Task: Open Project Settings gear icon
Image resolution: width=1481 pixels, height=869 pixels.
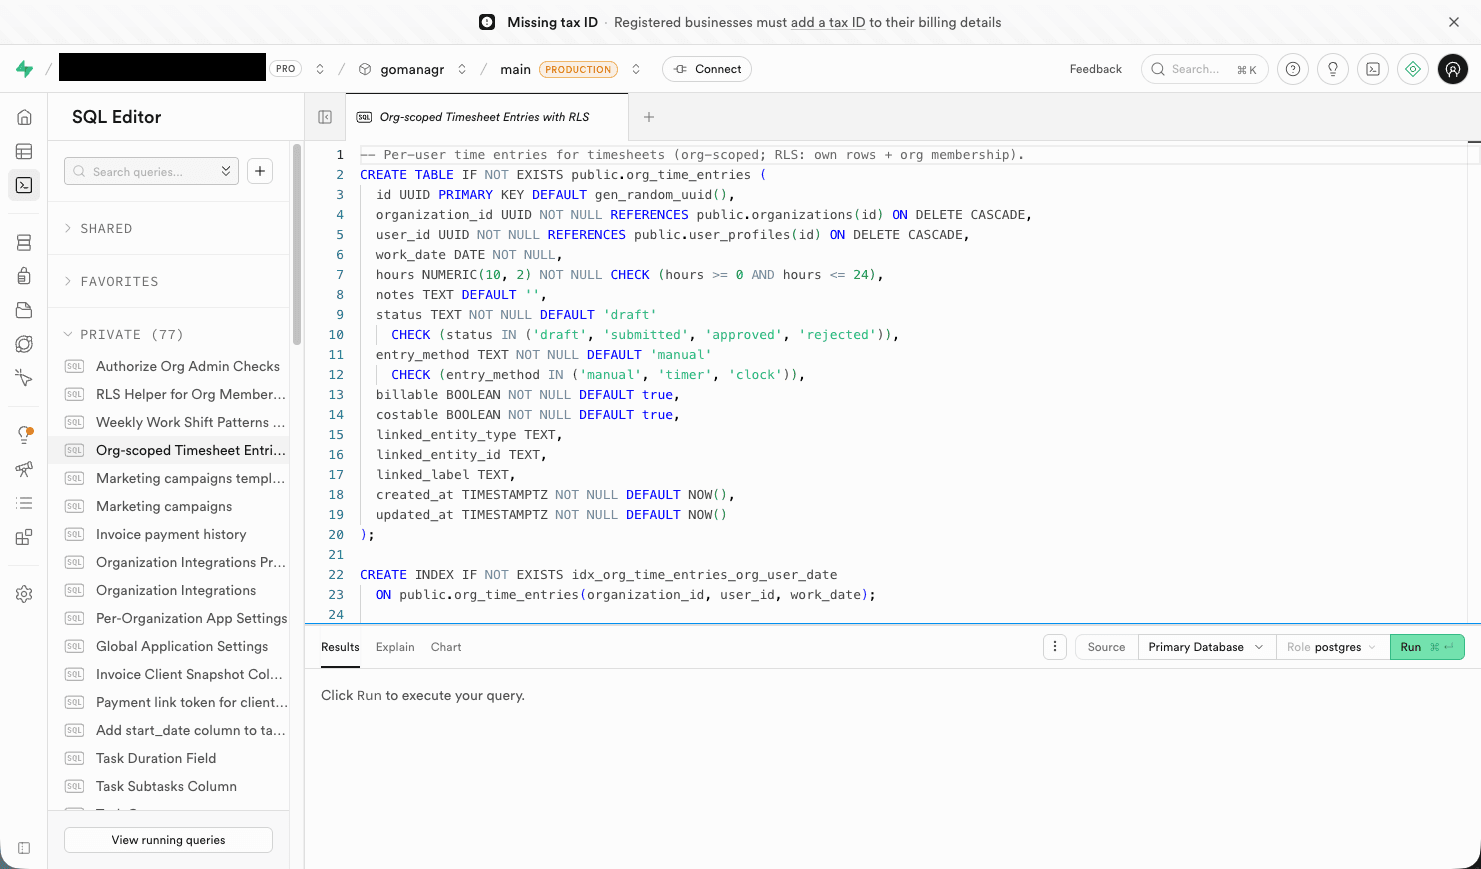Action: click(24, 594)
